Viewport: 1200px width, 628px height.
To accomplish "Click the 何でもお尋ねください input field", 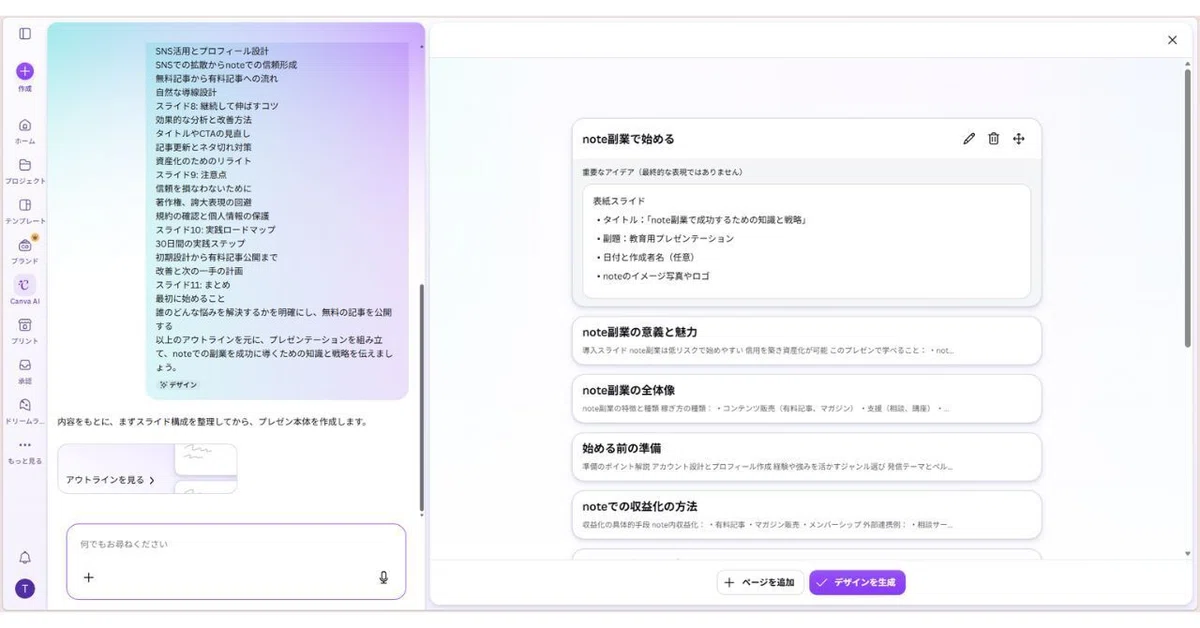I will tap(236, 545).
